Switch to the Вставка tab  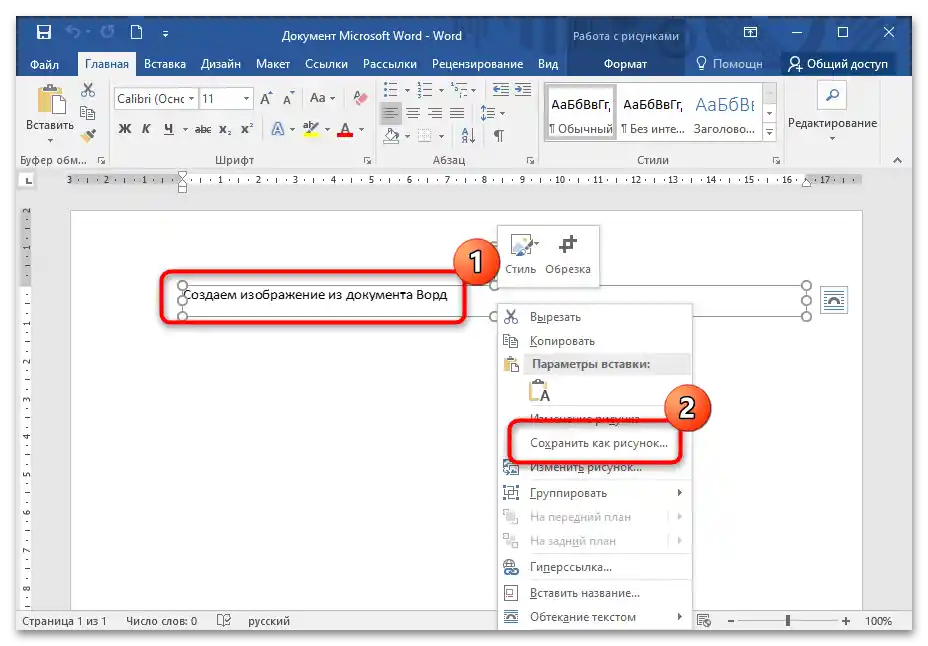tap(165, 64)
